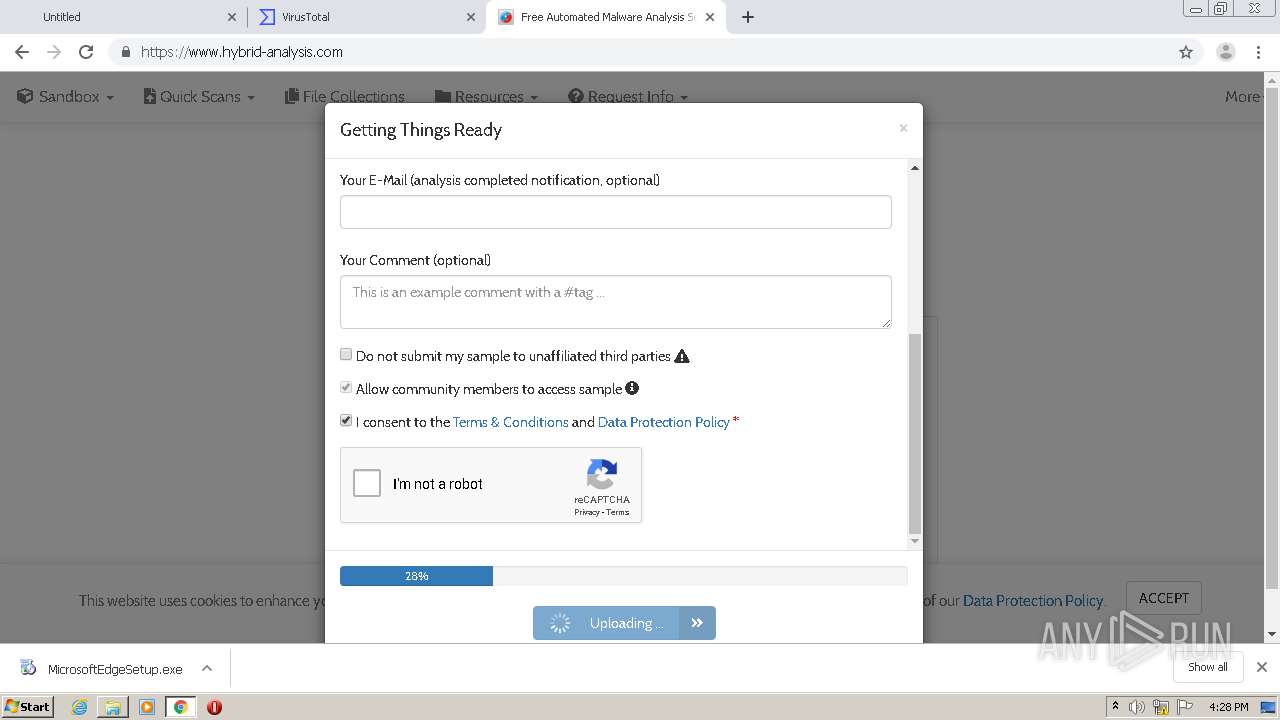Open the Chrome profile avatar icon

[x=1226, y=52]
